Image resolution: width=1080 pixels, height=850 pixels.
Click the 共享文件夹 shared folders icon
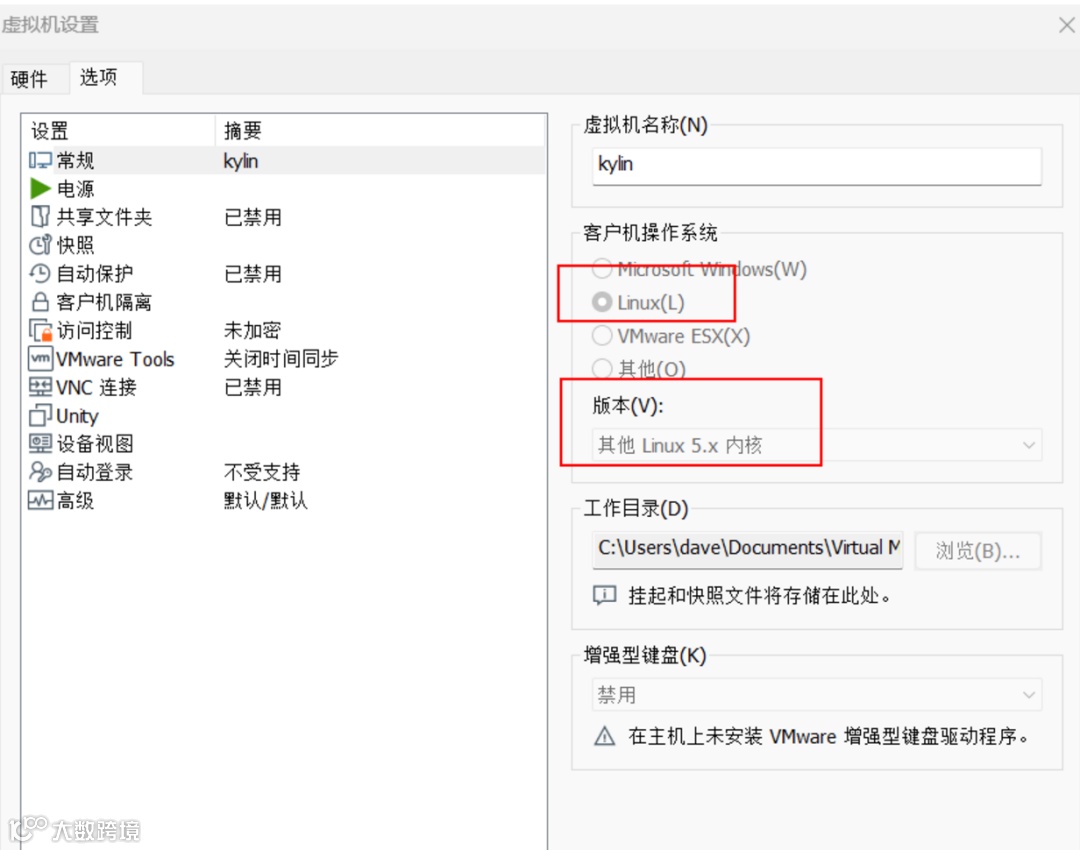pyautogui.click(x=40, y=217)
